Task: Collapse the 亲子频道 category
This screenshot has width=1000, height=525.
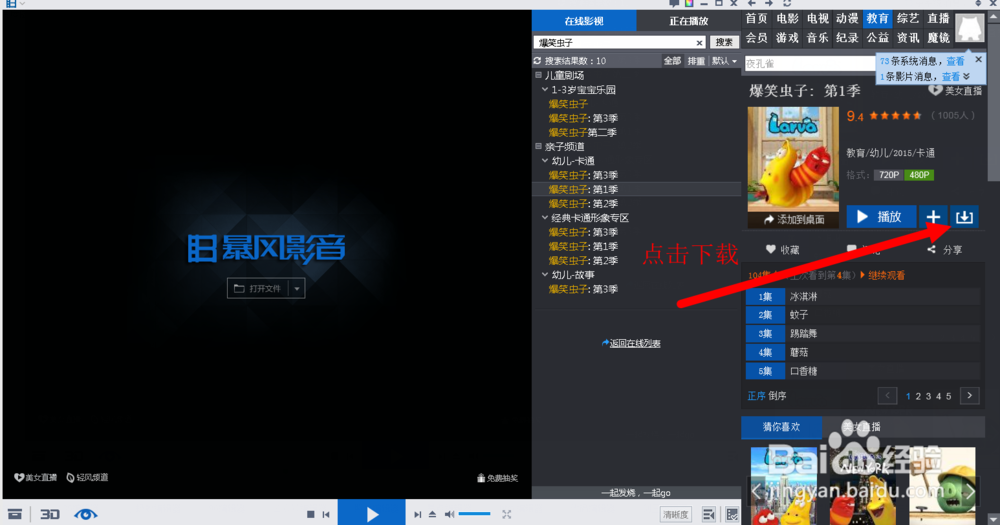Action: coord(538,147)
